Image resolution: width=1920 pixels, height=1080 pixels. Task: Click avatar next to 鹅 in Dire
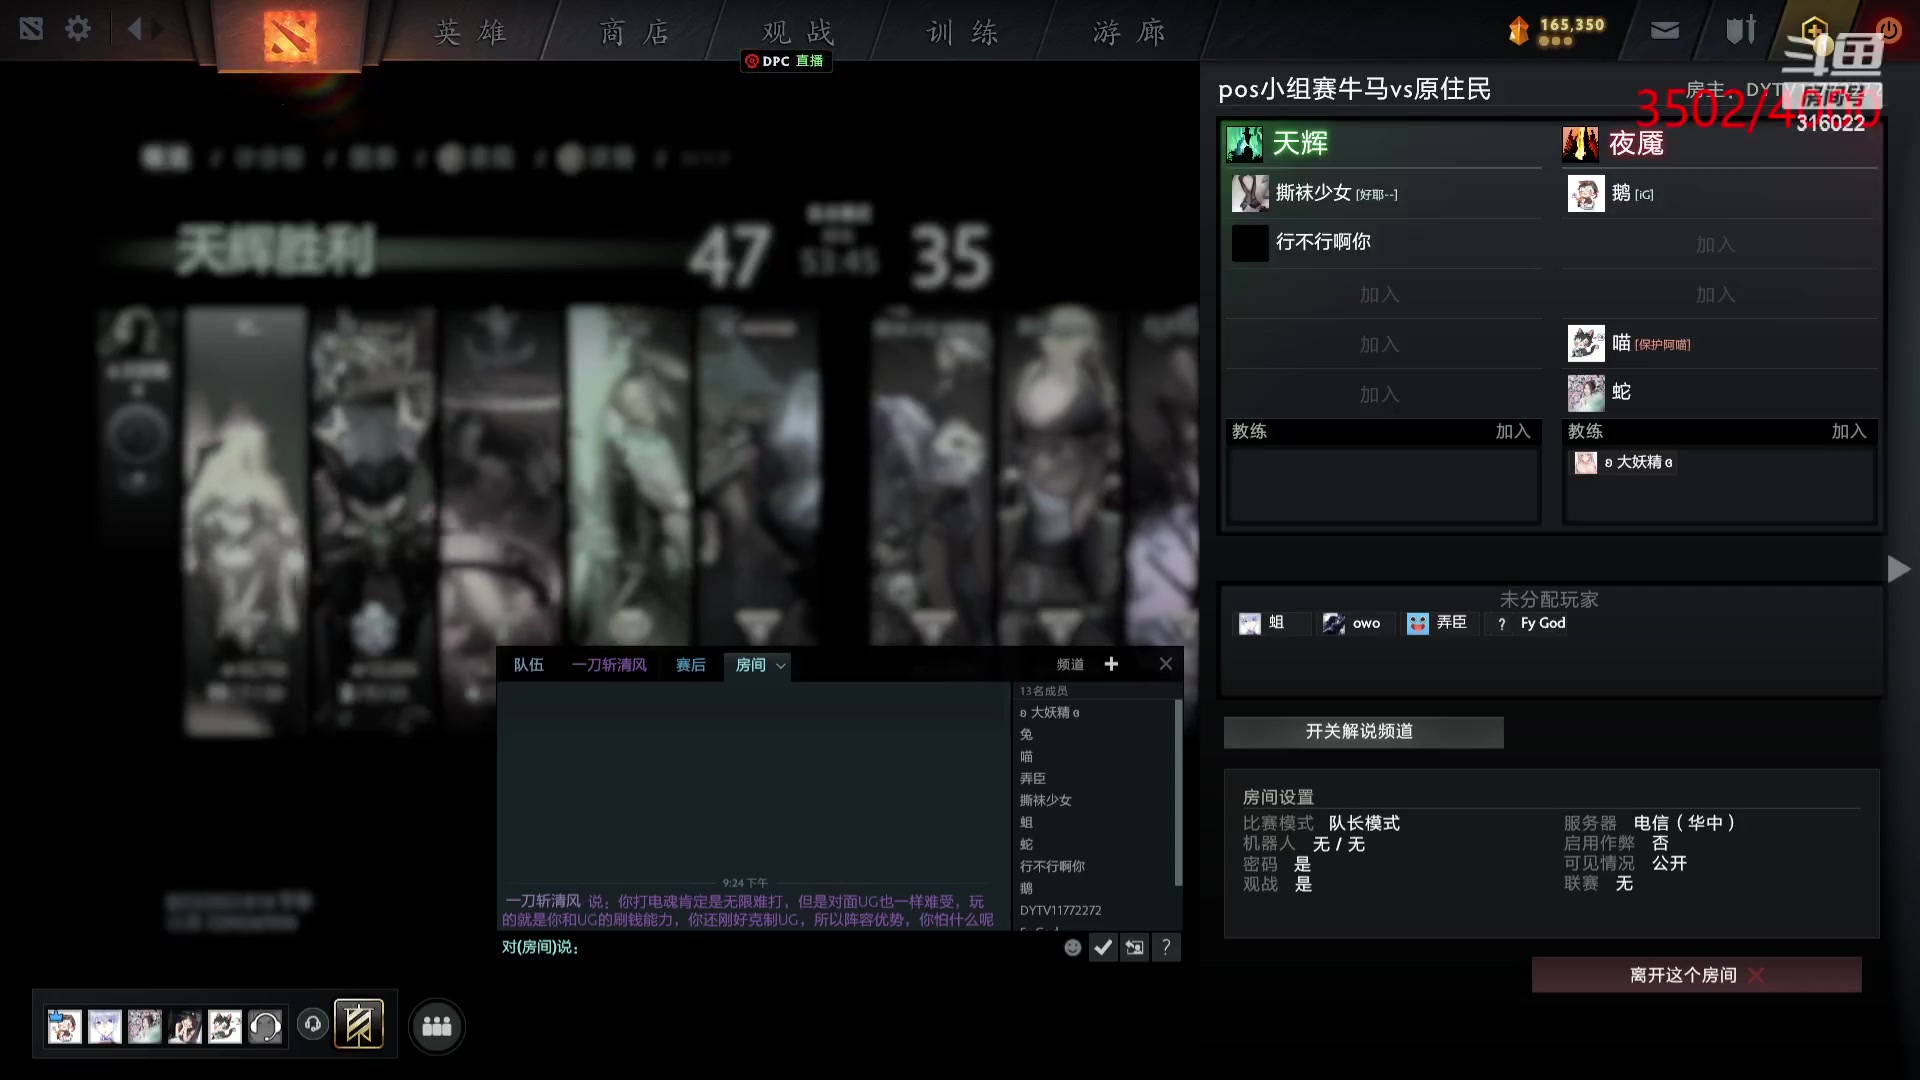click(1586, 193)
